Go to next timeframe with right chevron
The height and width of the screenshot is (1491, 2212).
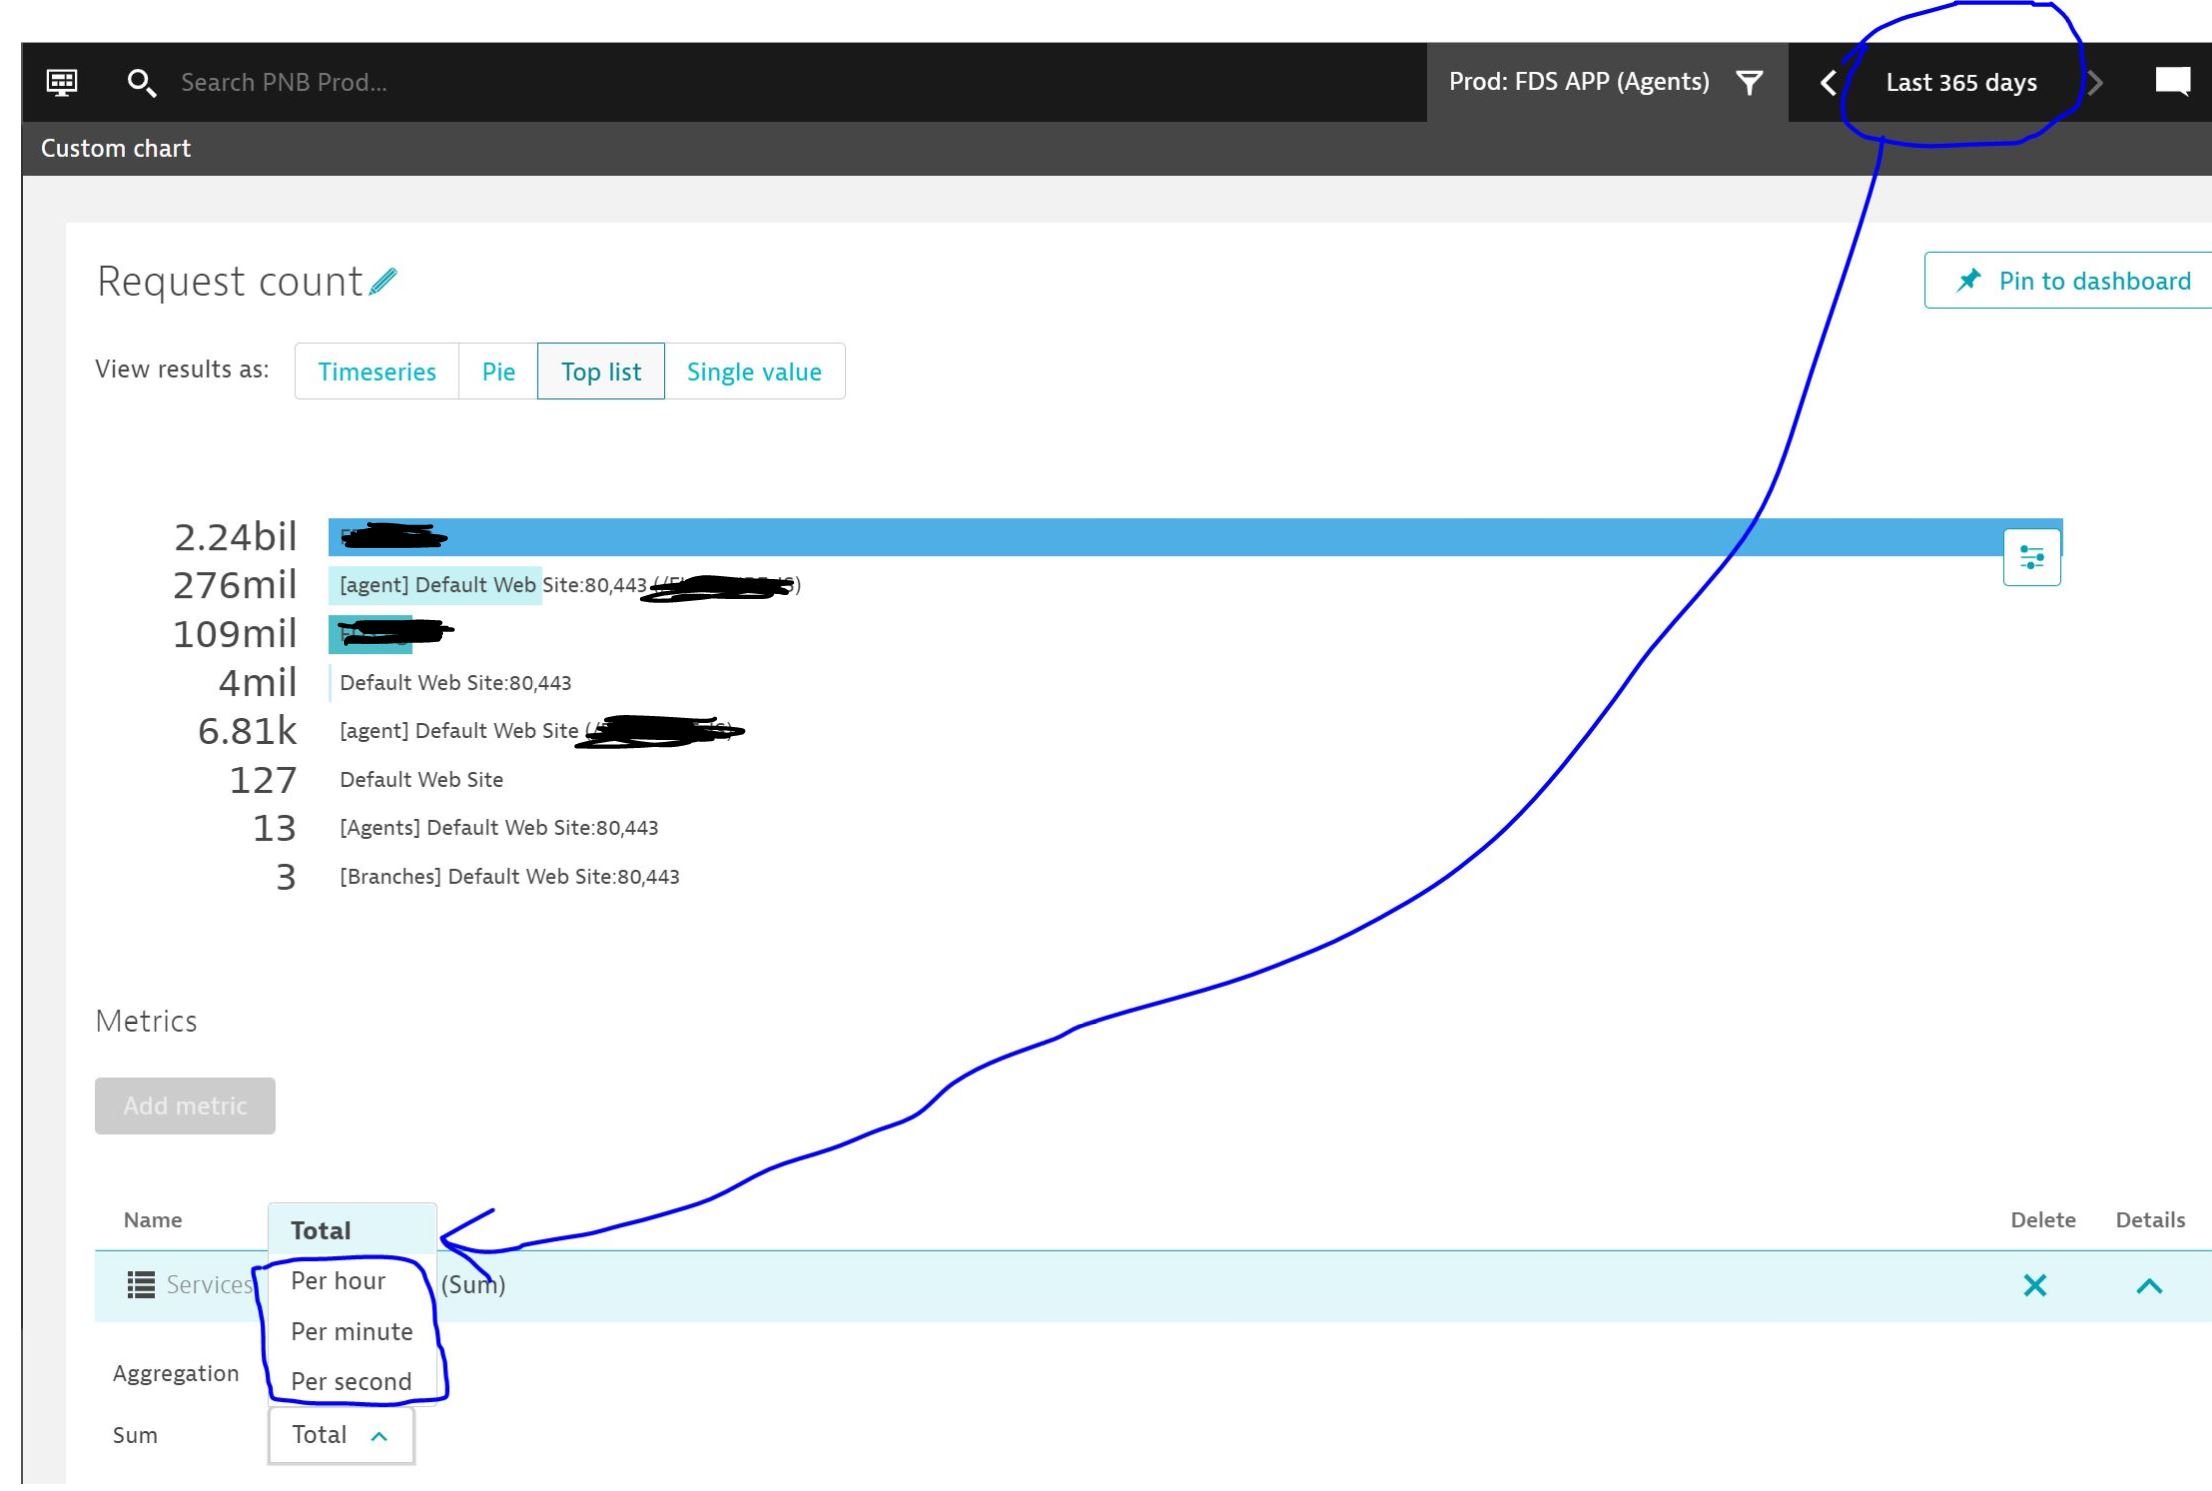point(2096,82)
